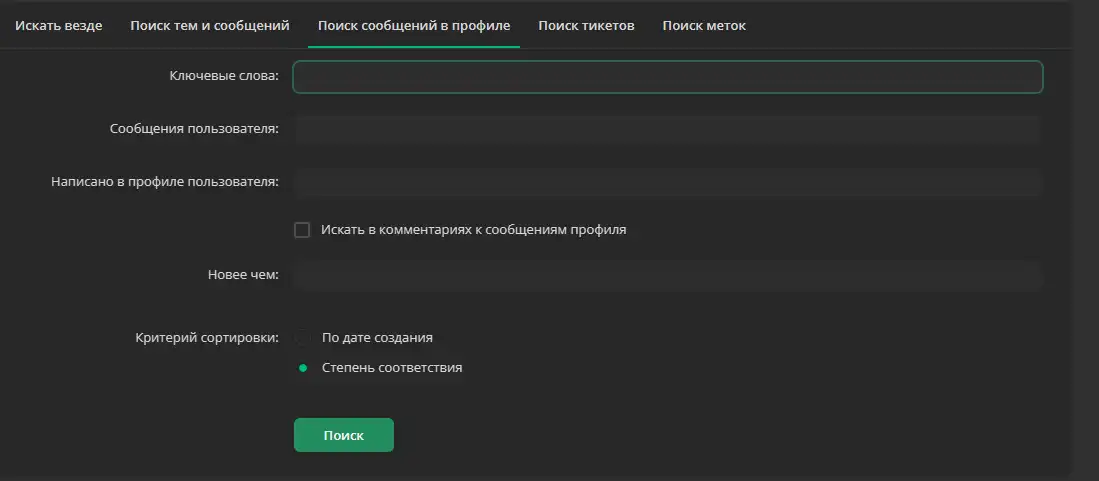Screen dimensions: 1099x481
Task: Click inside the Сообщения пользователя text box
Action: (x=667, y=130)
